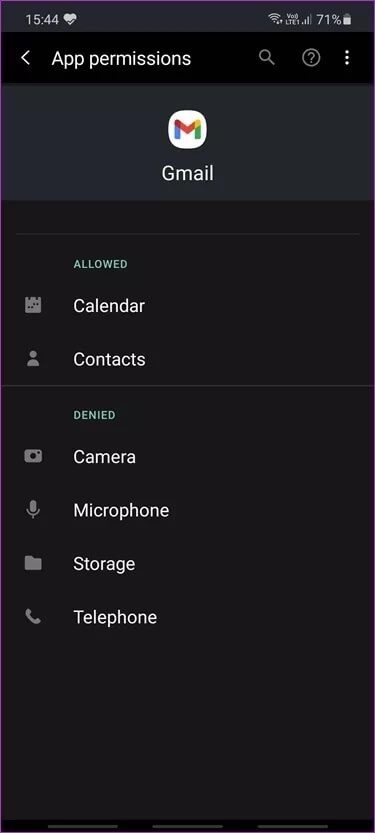Open Telephone permission settings

click(188, 617)
